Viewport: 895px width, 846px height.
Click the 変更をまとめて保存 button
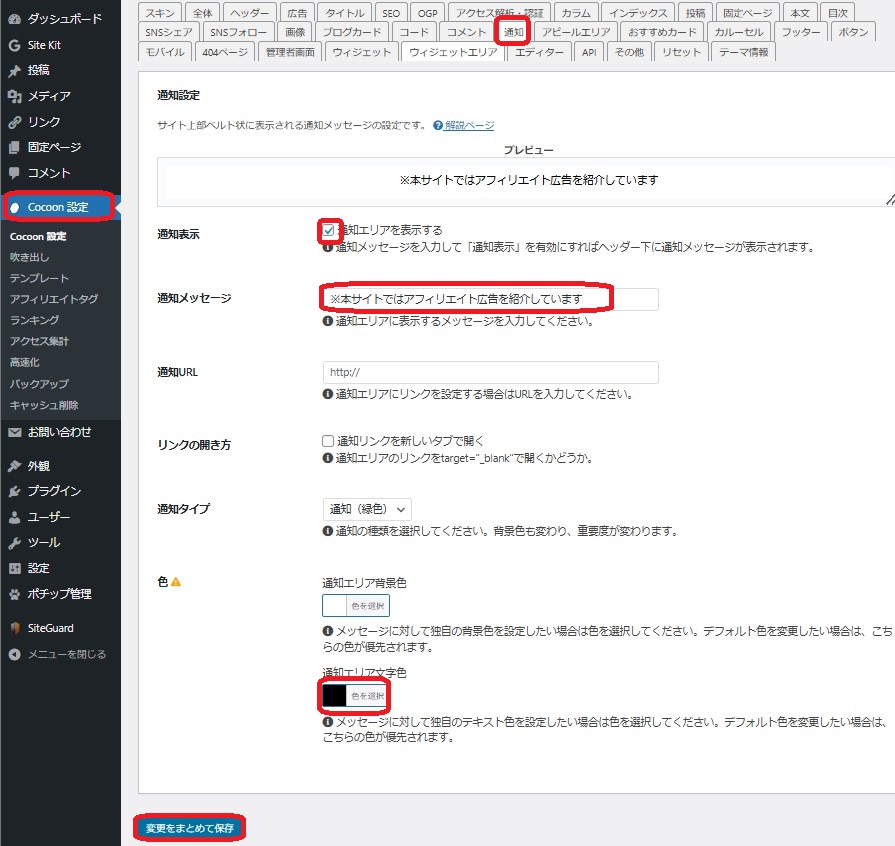click(x=190, y=828)
